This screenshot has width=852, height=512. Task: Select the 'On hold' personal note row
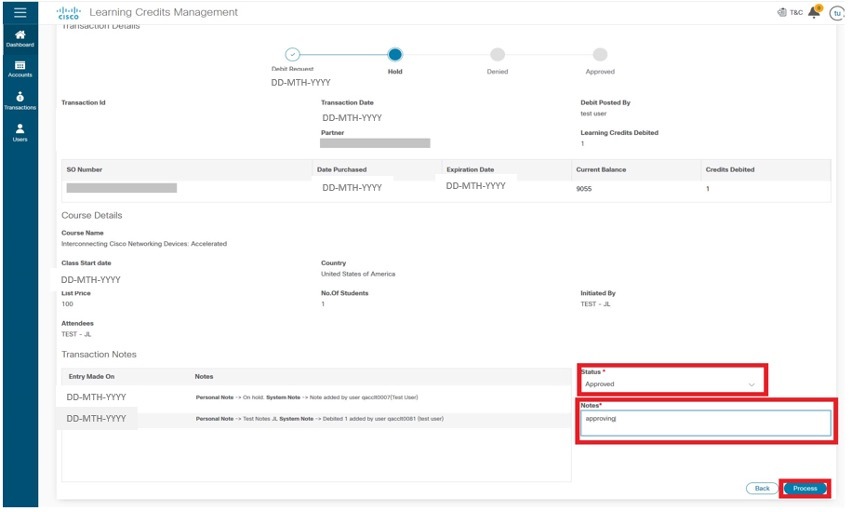316,397
